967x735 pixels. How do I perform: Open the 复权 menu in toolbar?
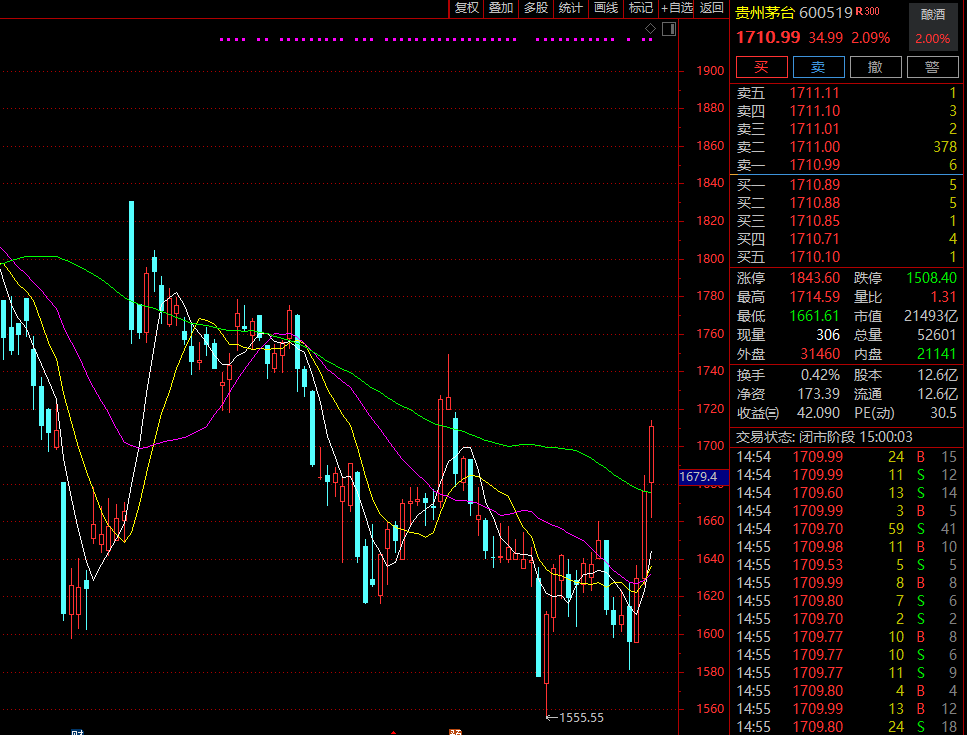pos(466,8)
